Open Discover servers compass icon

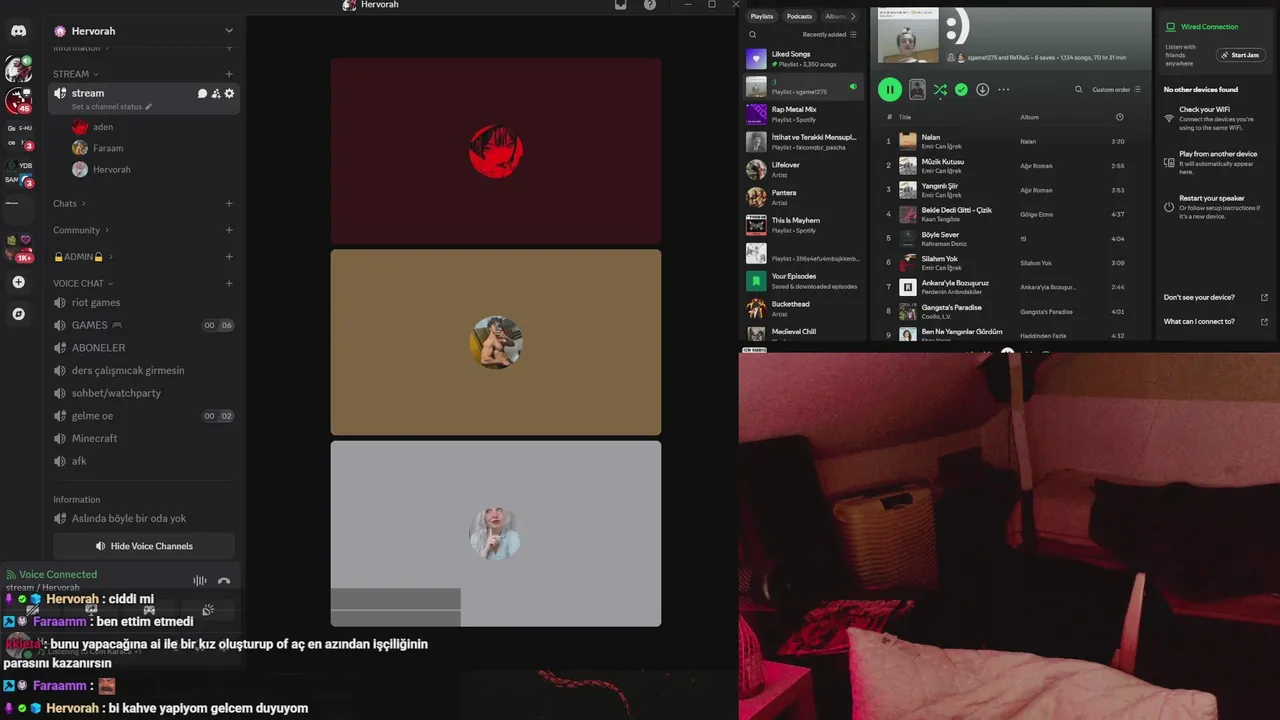(x=18, y=314)
